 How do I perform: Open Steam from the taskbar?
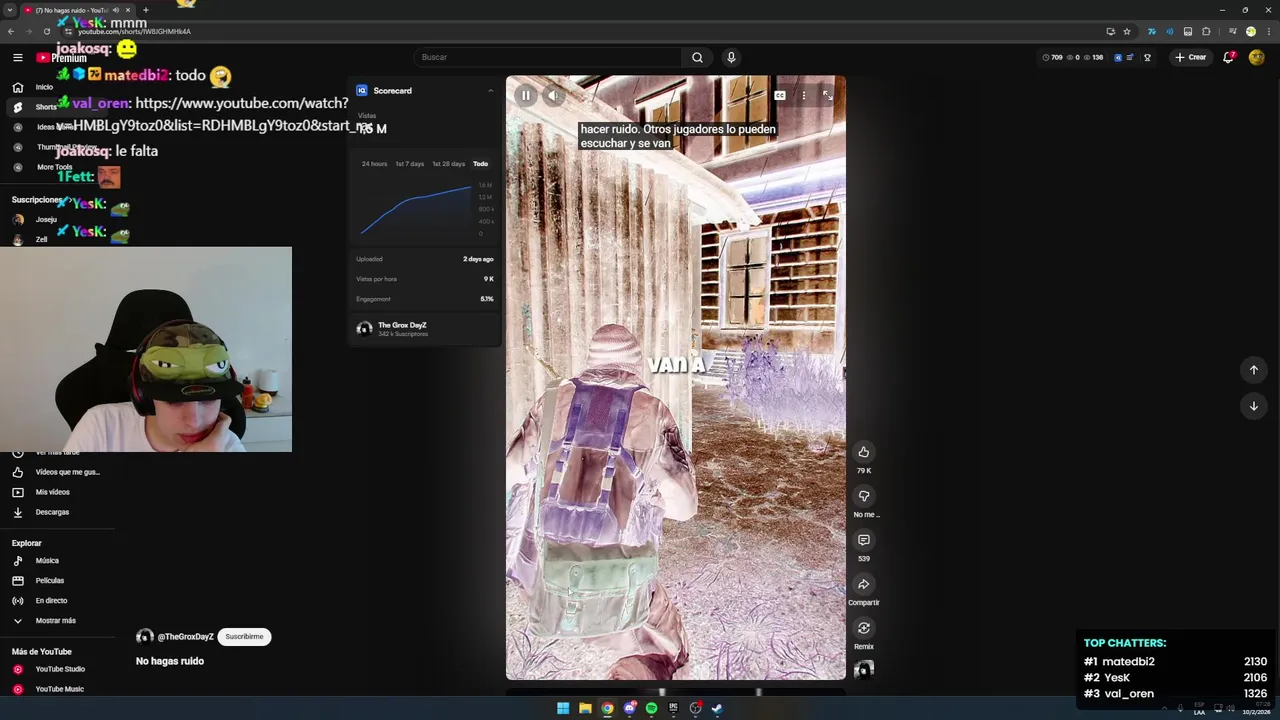pyautogui.click(x=717, y=709)
